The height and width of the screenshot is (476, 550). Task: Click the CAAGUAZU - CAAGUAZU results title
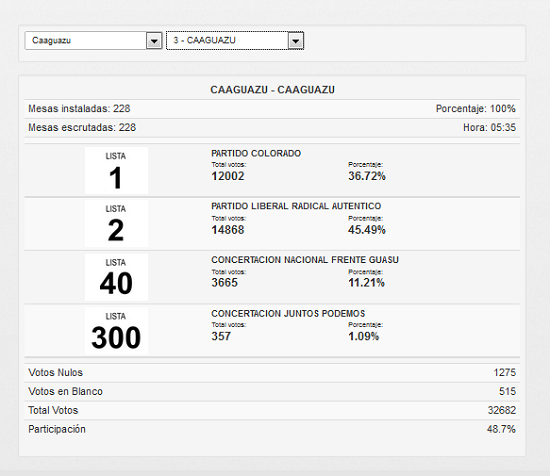pyautogui.click(x=272, y=90)
